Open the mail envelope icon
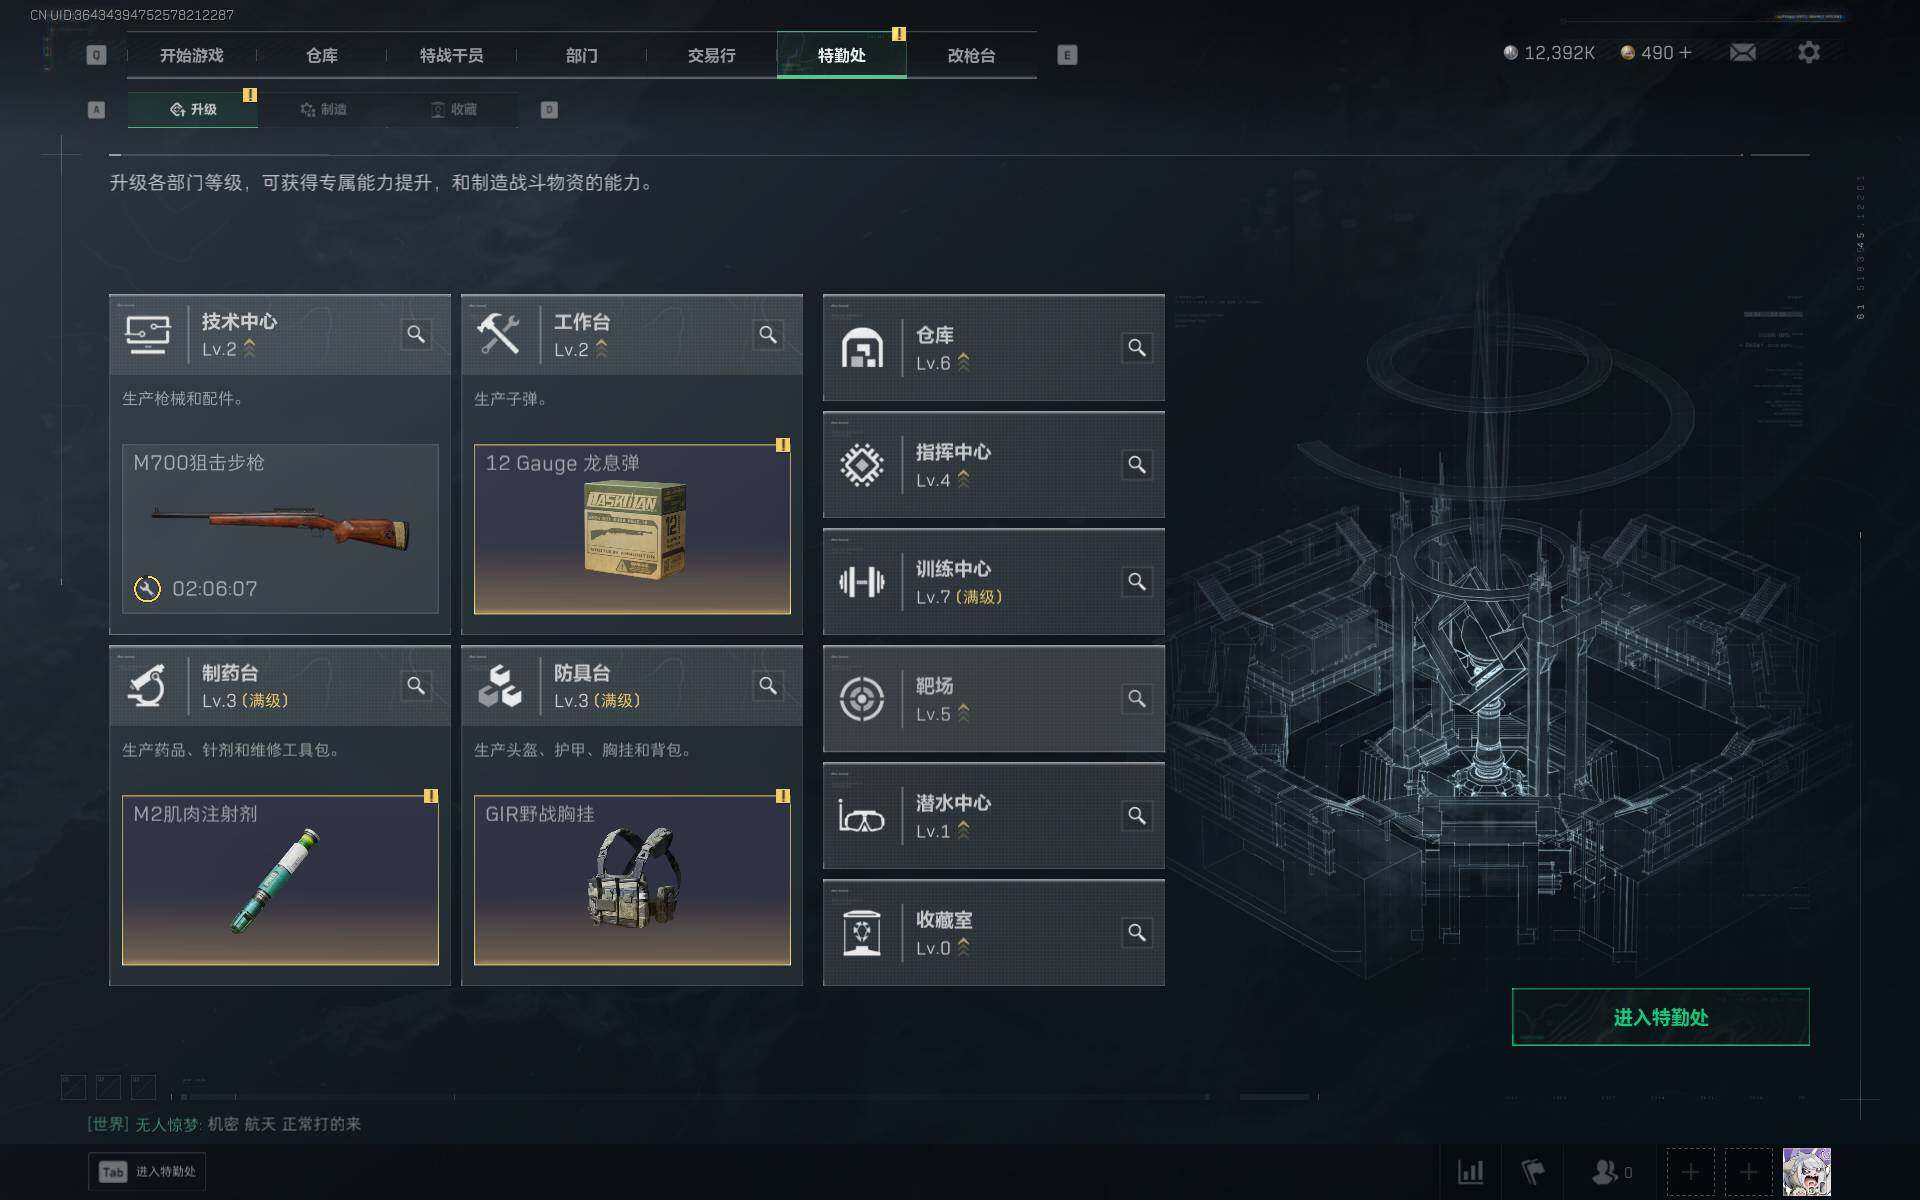1920x1200 pixels. (x=1742, y=52)
